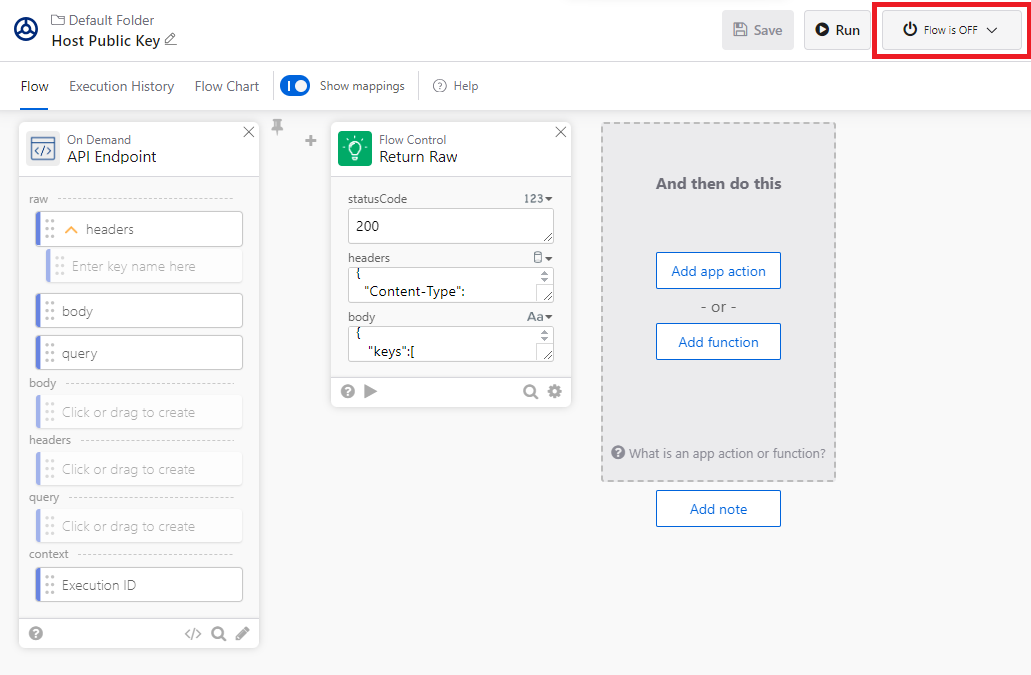Image resolution: width=1031 pixels, height=675 pixels.
Task: Click drag handle of raw body key
Action: pyautogui.click(x=50, y=311)
